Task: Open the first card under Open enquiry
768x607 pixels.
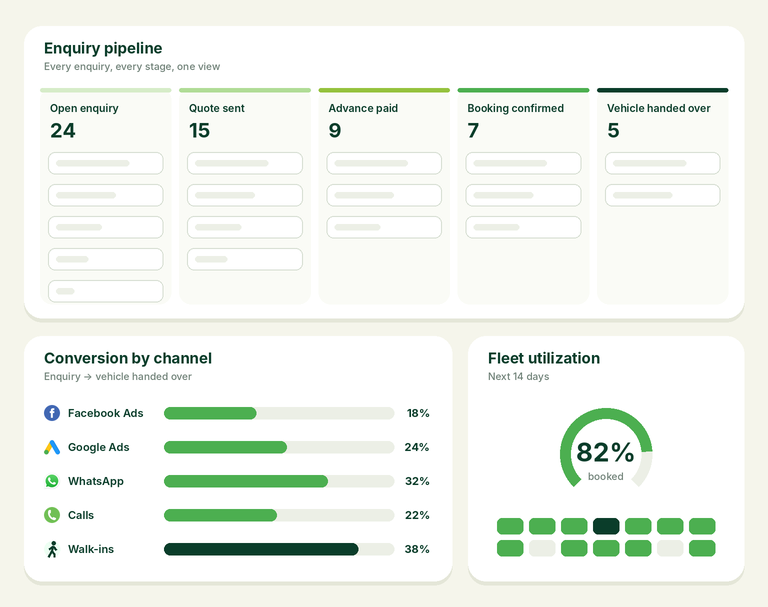Action: pyautogui.click(x=106, y=163)
